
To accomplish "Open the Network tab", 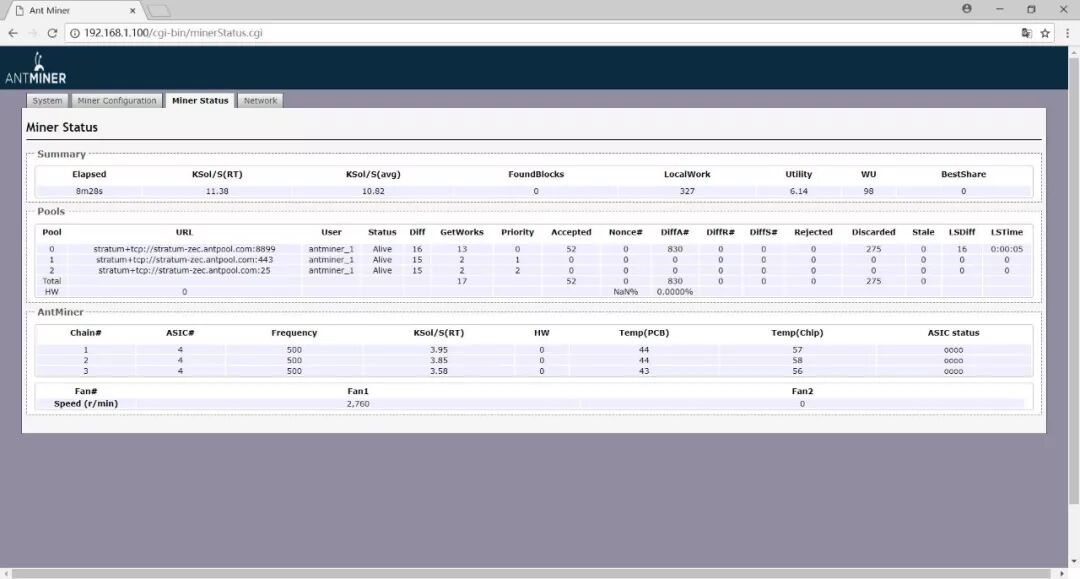I will tap(260, 101).
